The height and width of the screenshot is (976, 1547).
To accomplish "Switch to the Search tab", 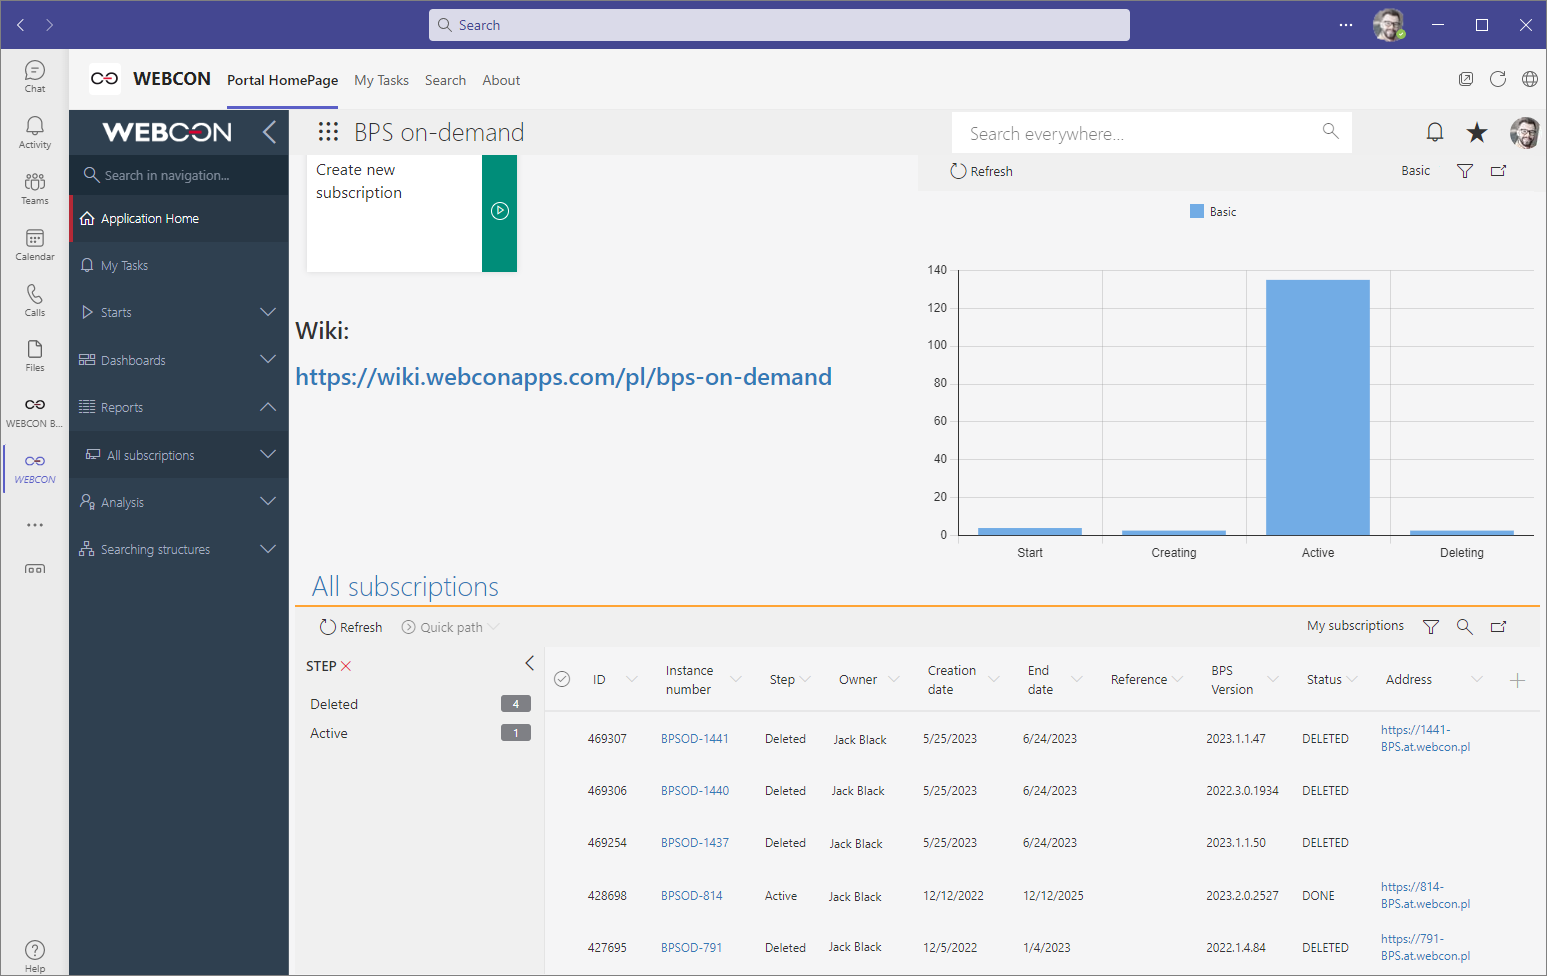I will tap(445, 80).
